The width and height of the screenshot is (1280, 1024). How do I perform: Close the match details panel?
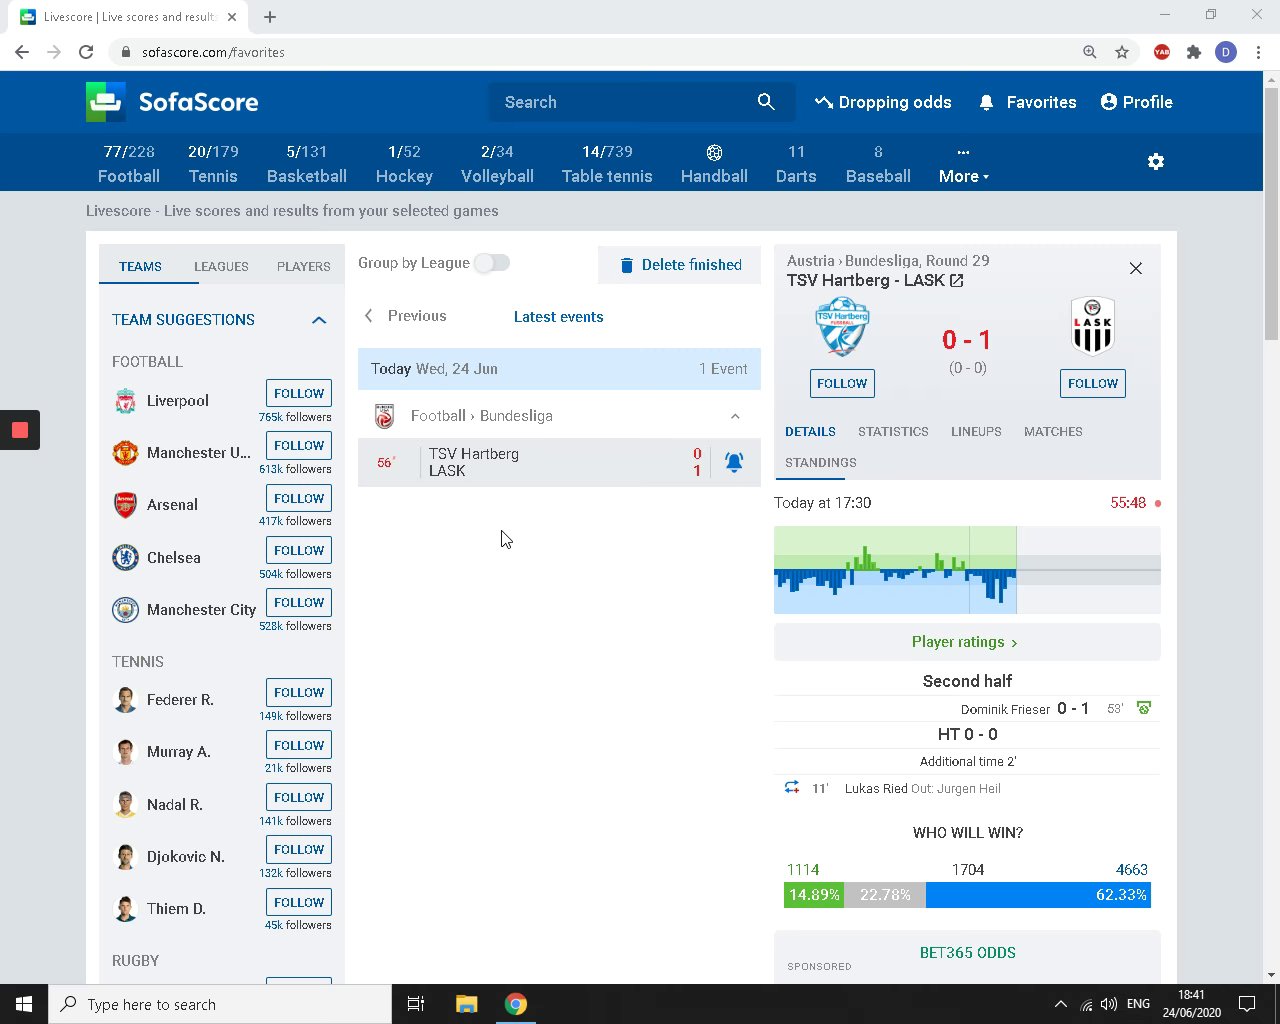pyautogui.click(x=1136, y=268)
